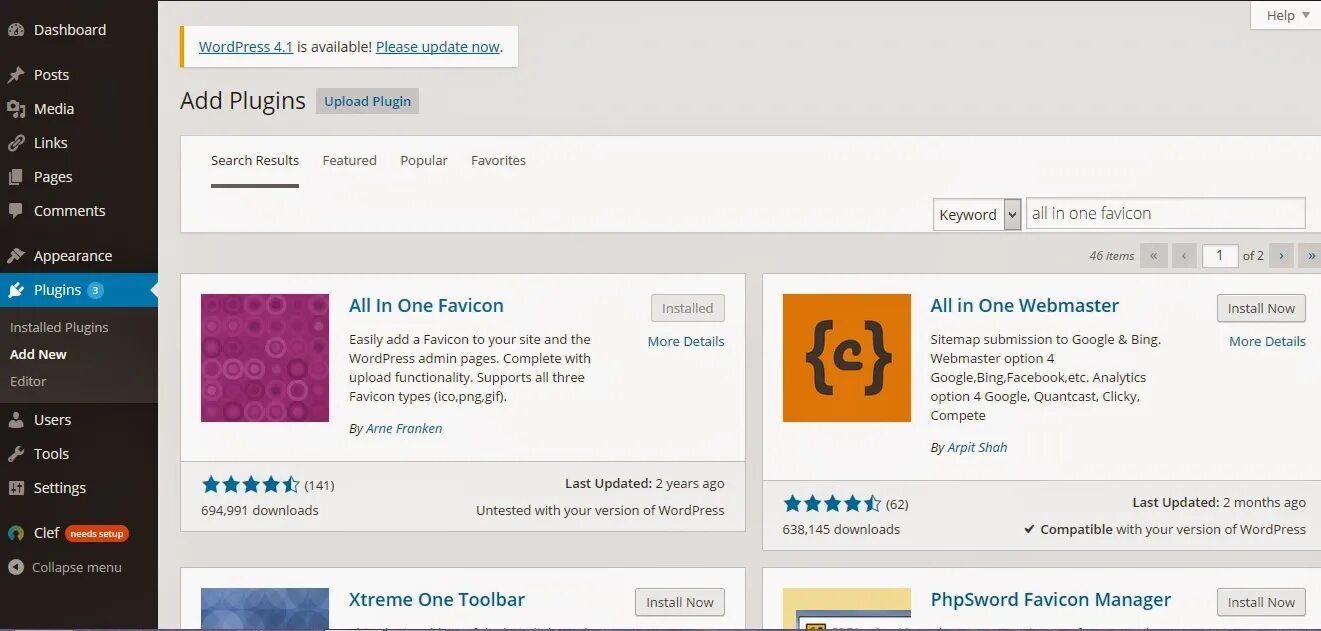Click Collapse menu label
1321x631 pixels.
[77, 567]
